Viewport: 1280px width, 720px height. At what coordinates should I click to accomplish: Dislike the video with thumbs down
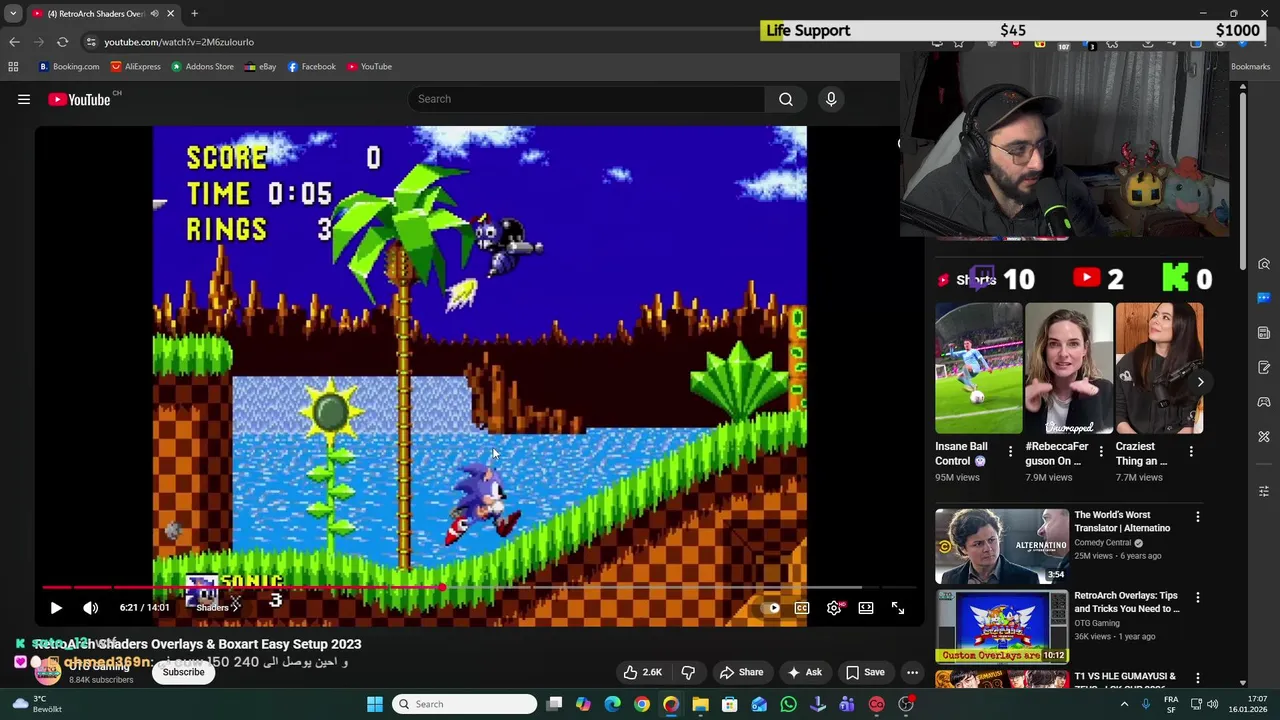pyautogui.click(x=688, y=673)
